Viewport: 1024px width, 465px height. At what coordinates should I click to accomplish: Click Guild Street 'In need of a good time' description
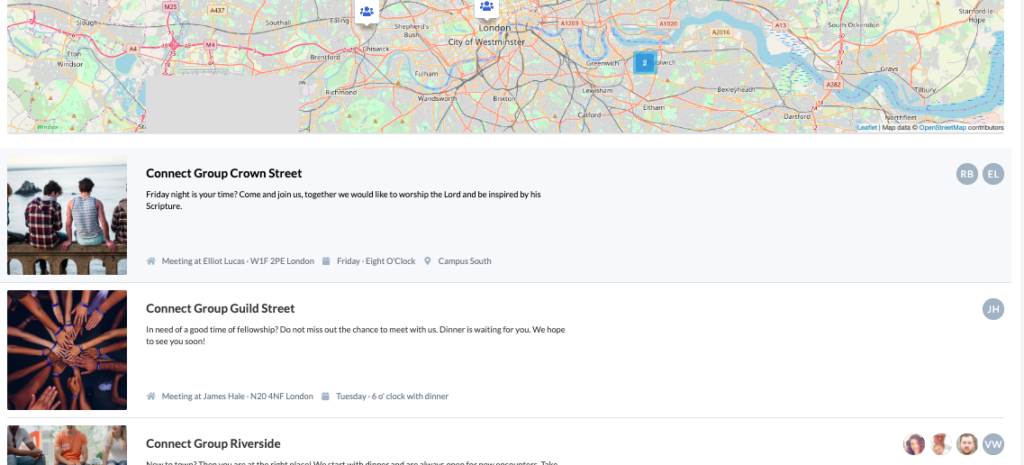pyautogui.click(x=355, y=335)
